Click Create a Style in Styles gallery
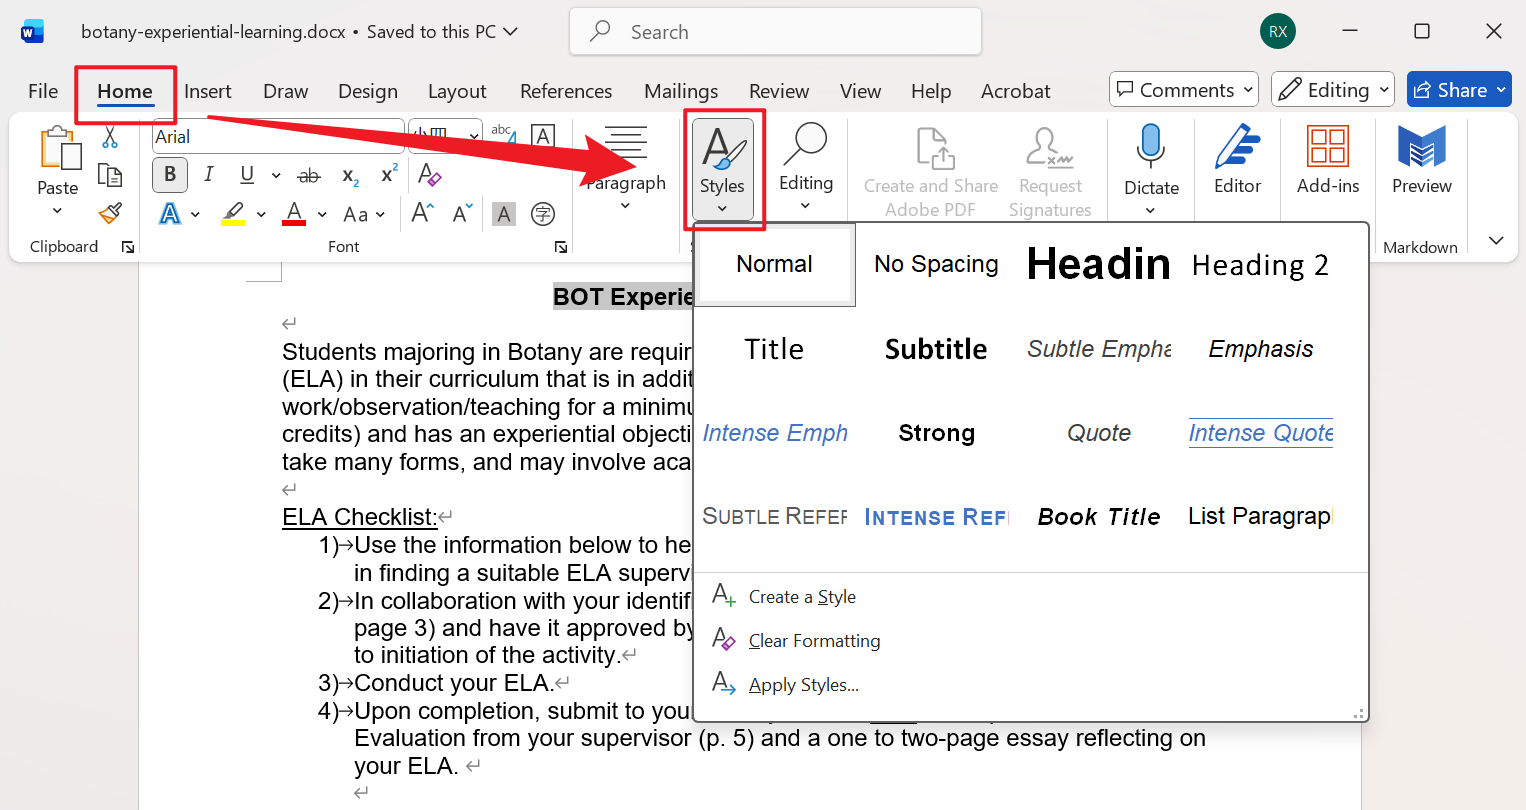Image resolution: width=1526 pixels, height=810 pixels. [x=801, y=596]
